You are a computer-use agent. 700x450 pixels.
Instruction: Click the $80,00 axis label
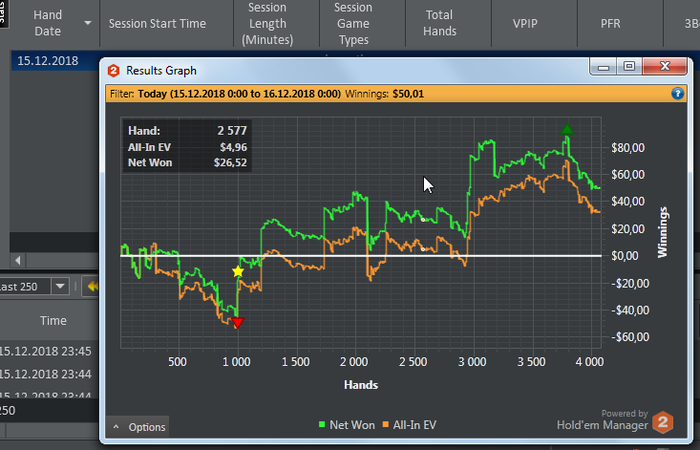628,148
